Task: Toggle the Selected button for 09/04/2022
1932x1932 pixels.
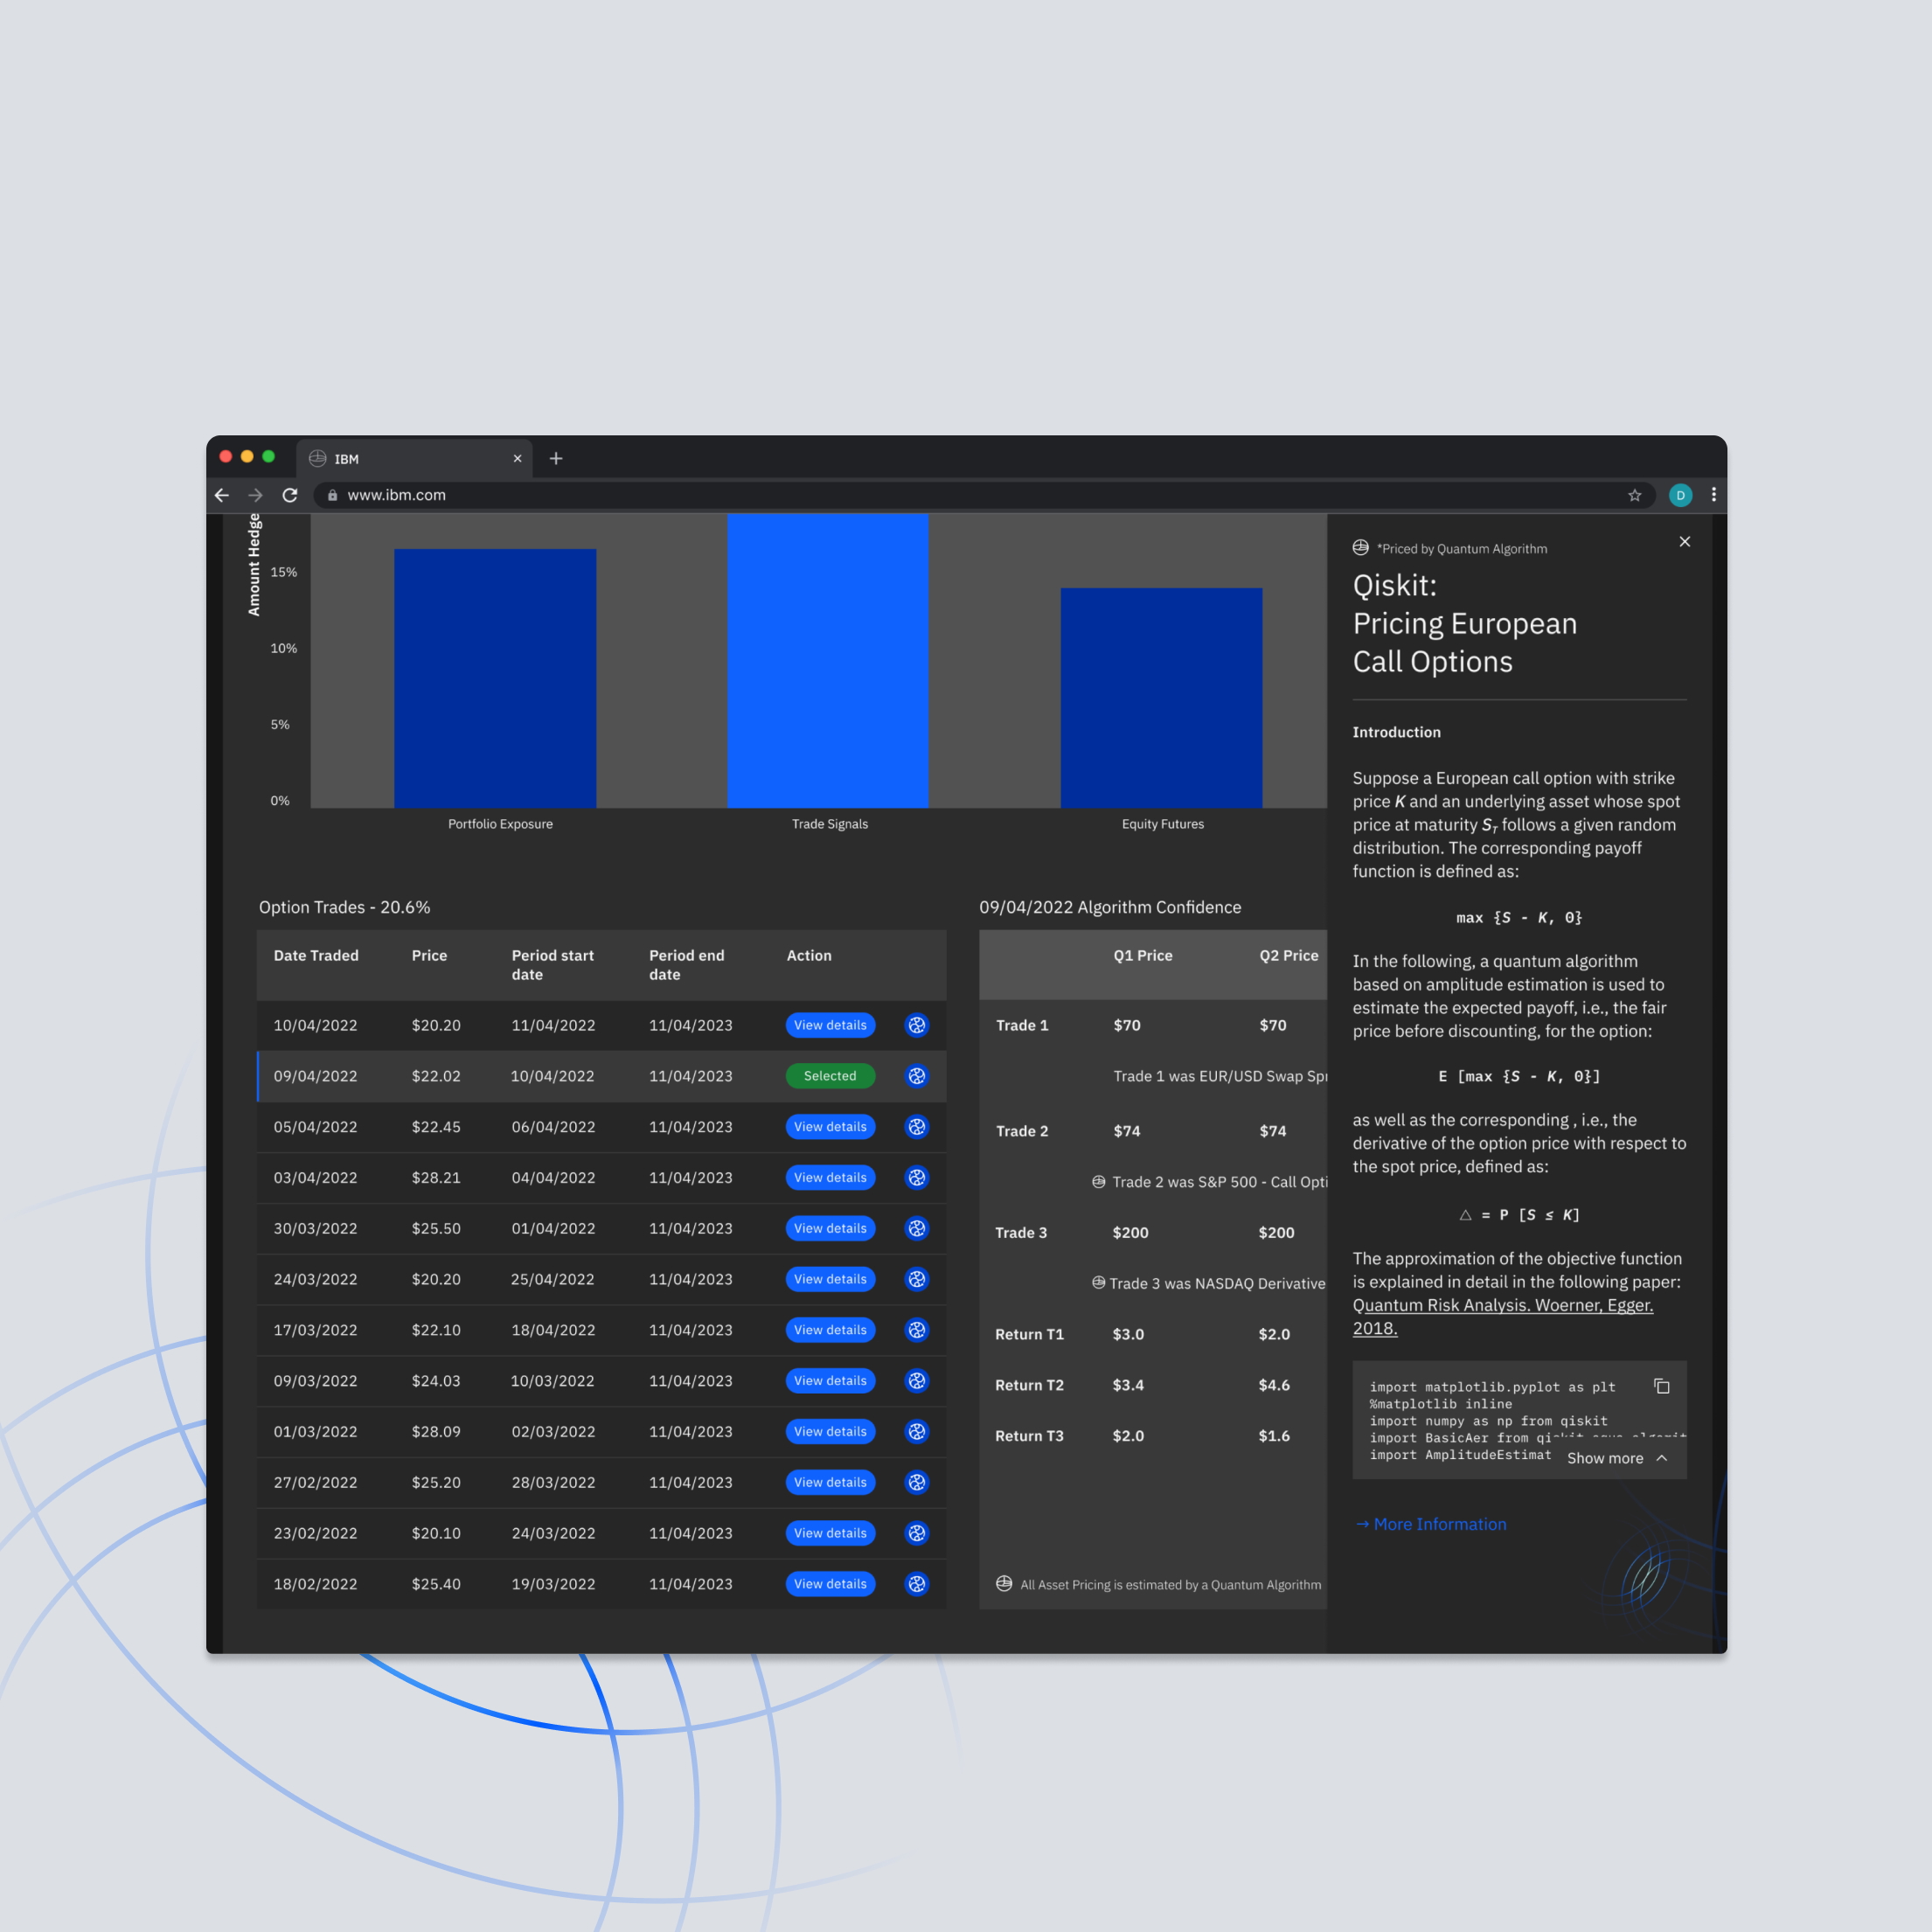Action: [830, 1076]
